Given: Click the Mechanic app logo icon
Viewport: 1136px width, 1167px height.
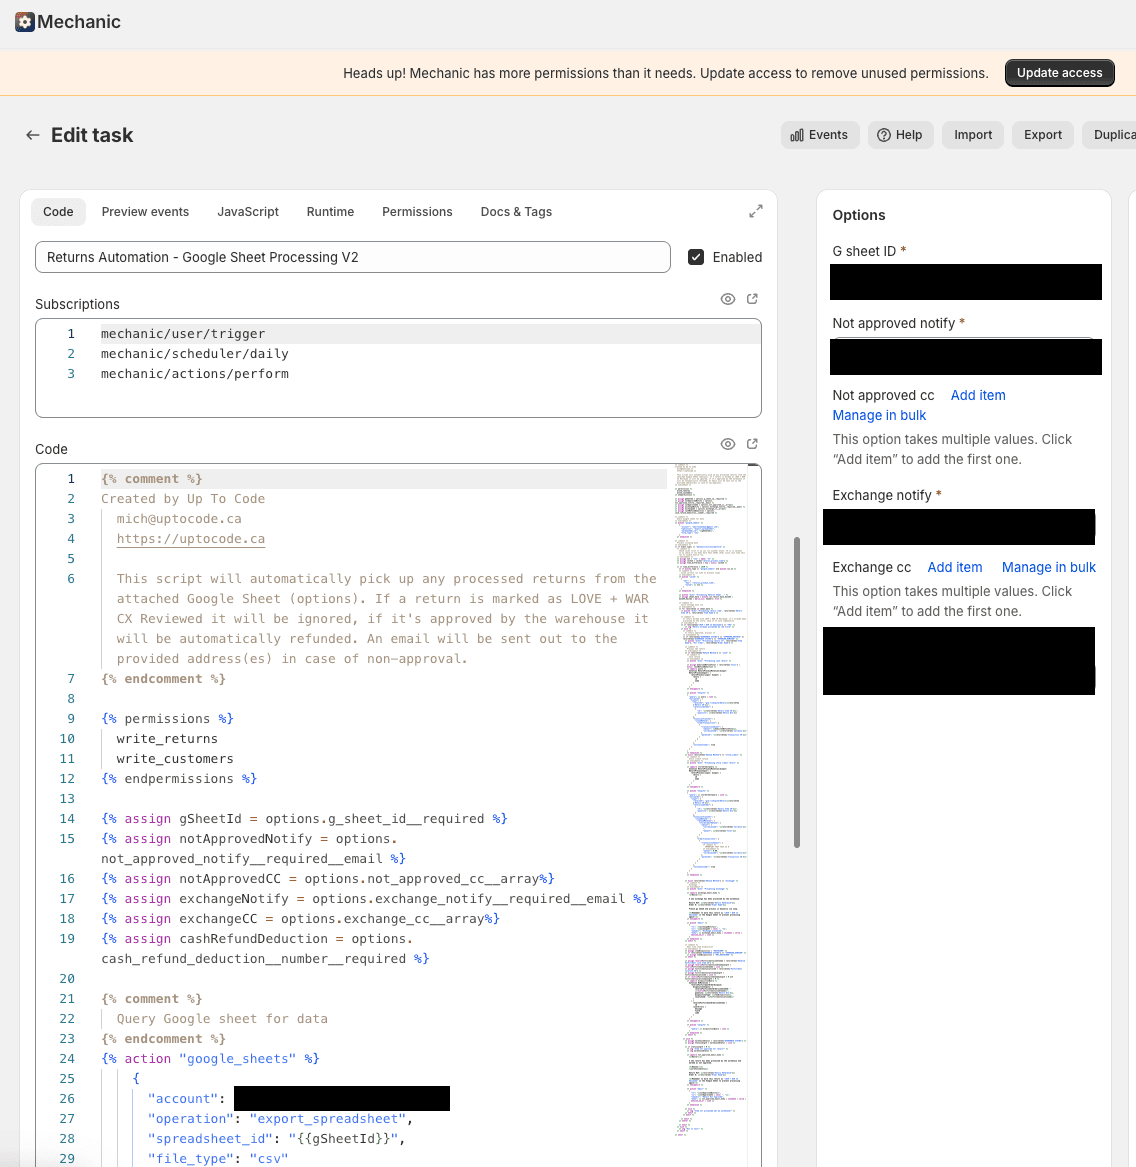Looking at the screenshot, I should 25,22.
